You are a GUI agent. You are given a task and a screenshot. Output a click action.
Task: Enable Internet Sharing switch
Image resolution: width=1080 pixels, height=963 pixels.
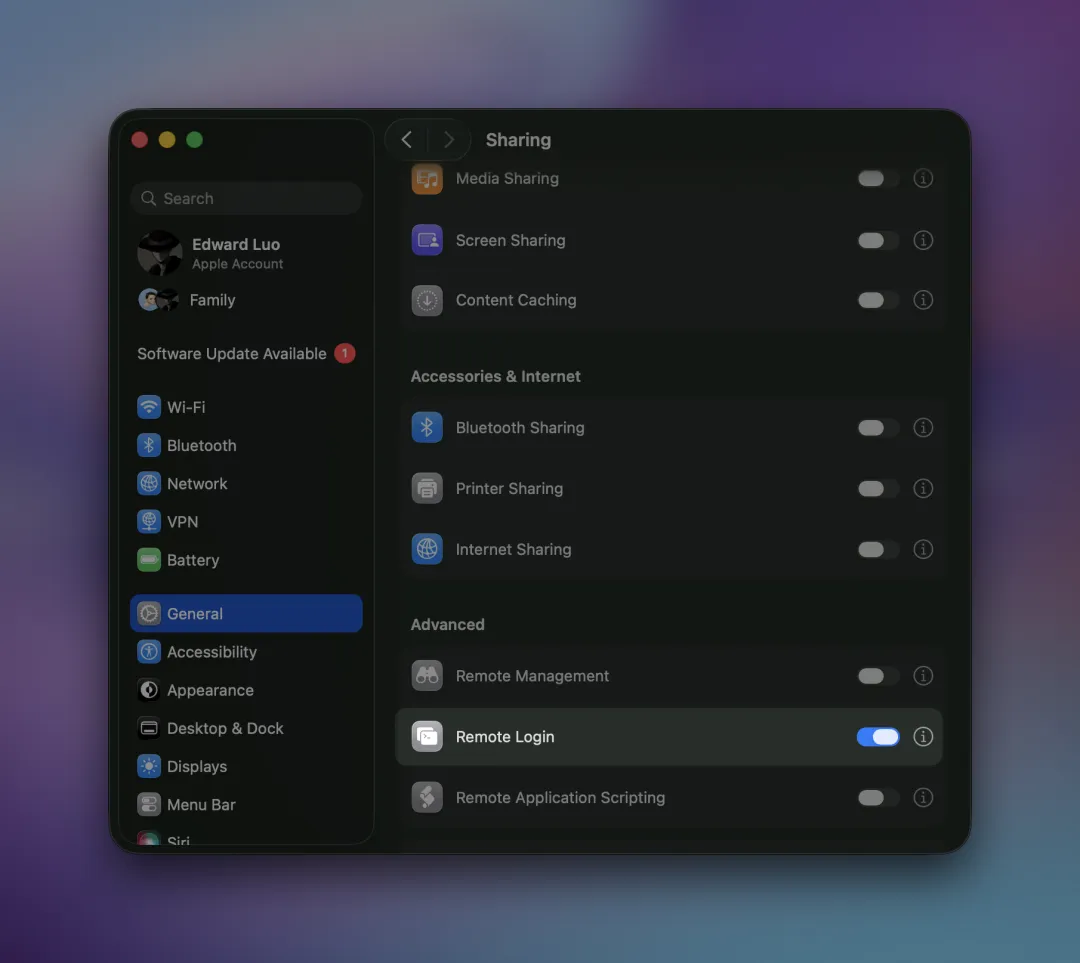click(x=878, y=549)
